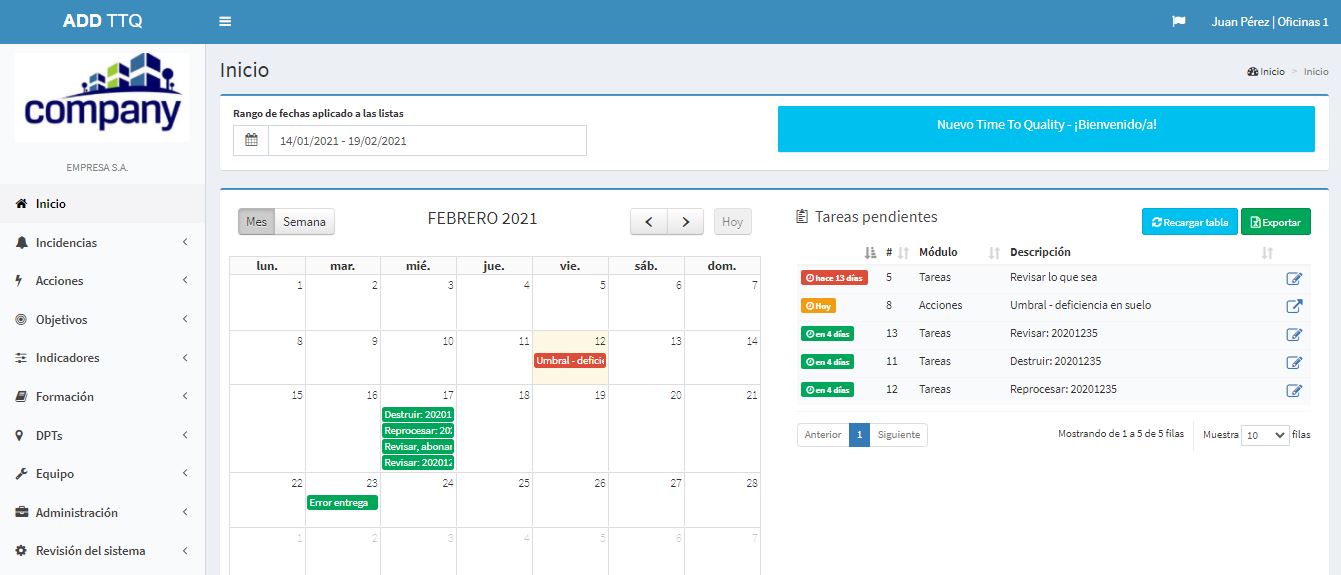Click the date range input field
Image resolution: width=1341 pixels, height=575 pixels.
pos(426,141)
